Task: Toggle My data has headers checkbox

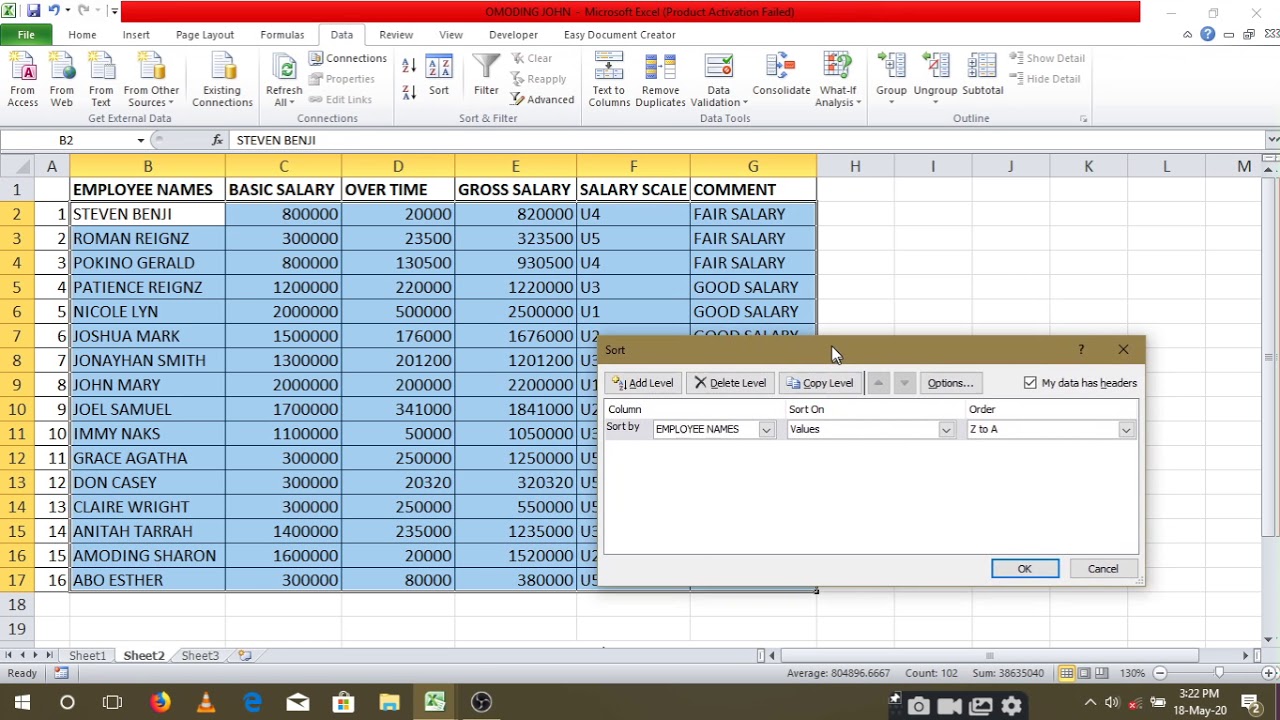Action: pyautogui.click(x=1030, y=383)
